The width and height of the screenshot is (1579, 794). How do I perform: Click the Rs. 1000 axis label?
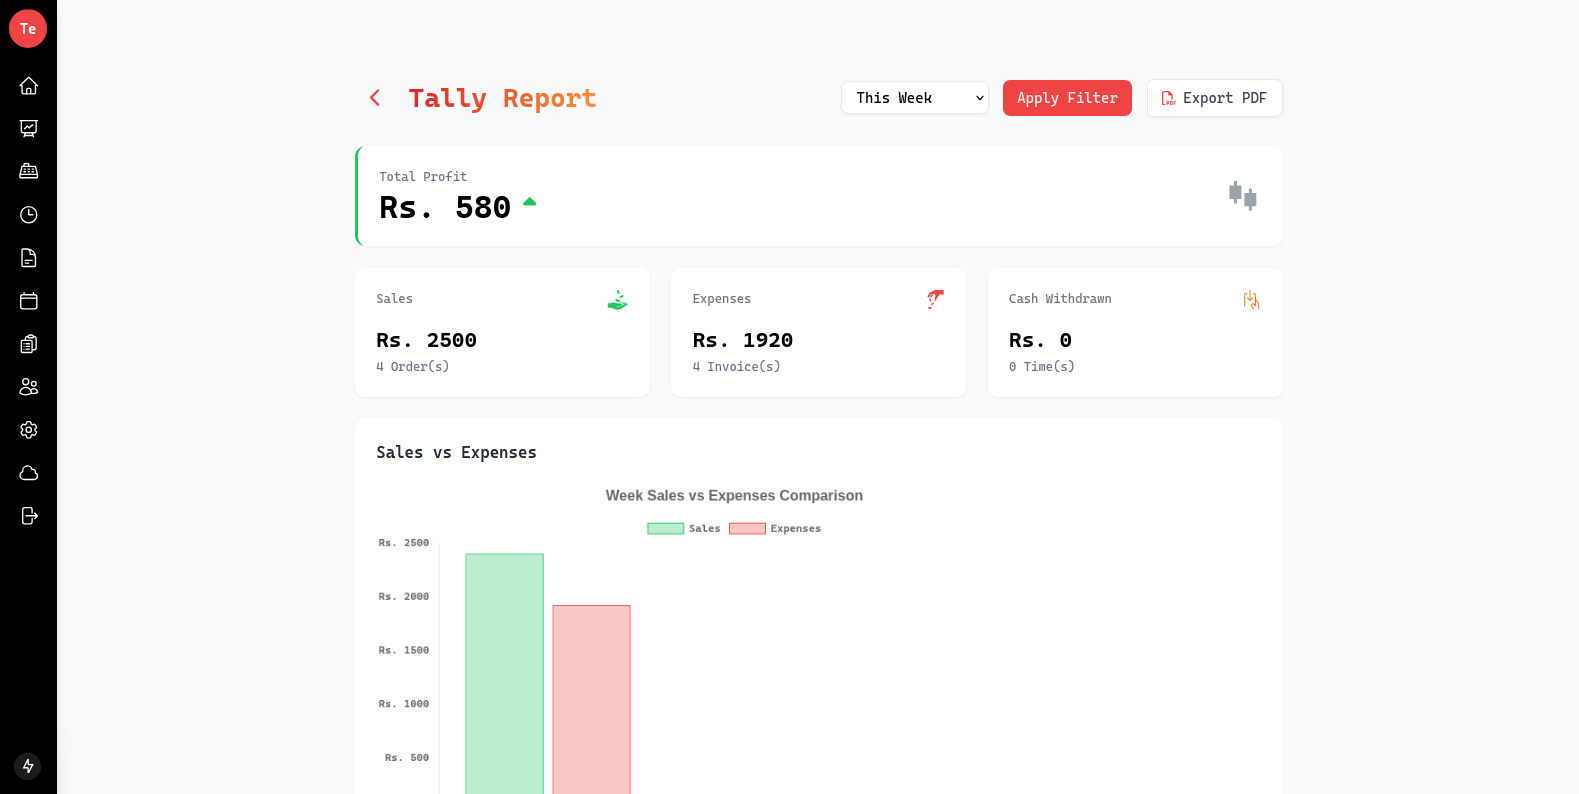[x=404, y=704]
